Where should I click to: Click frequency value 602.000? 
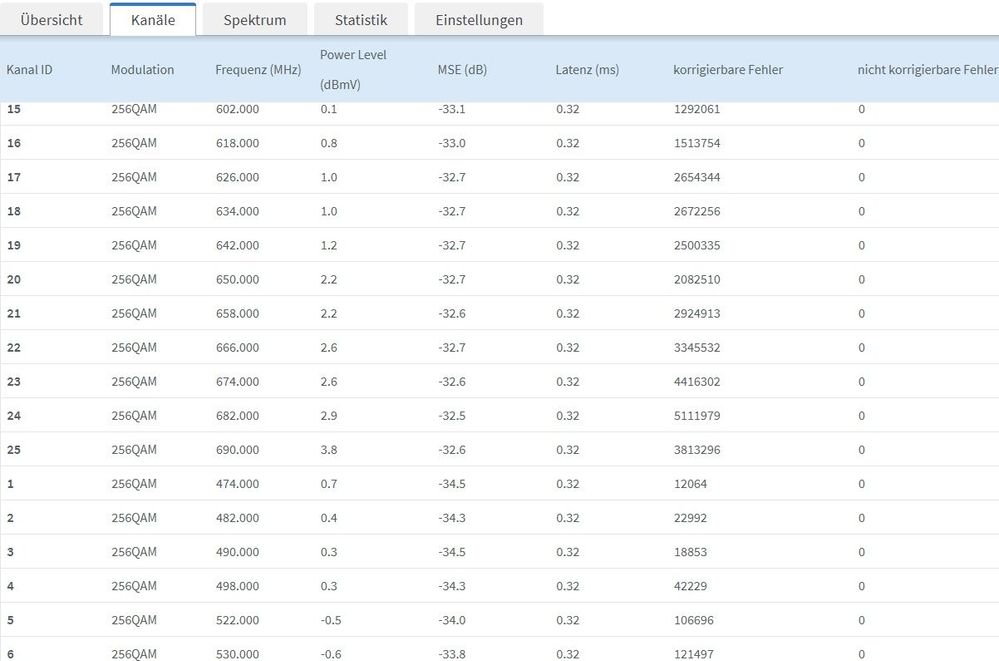(x=237, y=109)
